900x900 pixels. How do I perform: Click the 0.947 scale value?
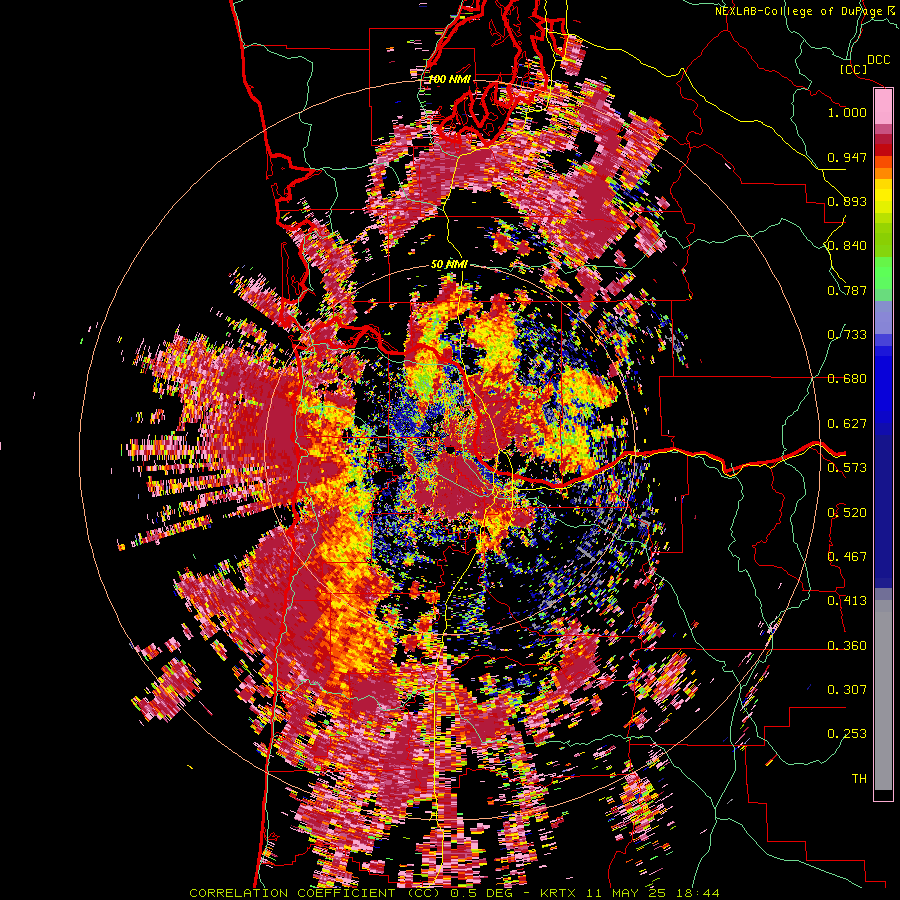click(x=847, y=157)
